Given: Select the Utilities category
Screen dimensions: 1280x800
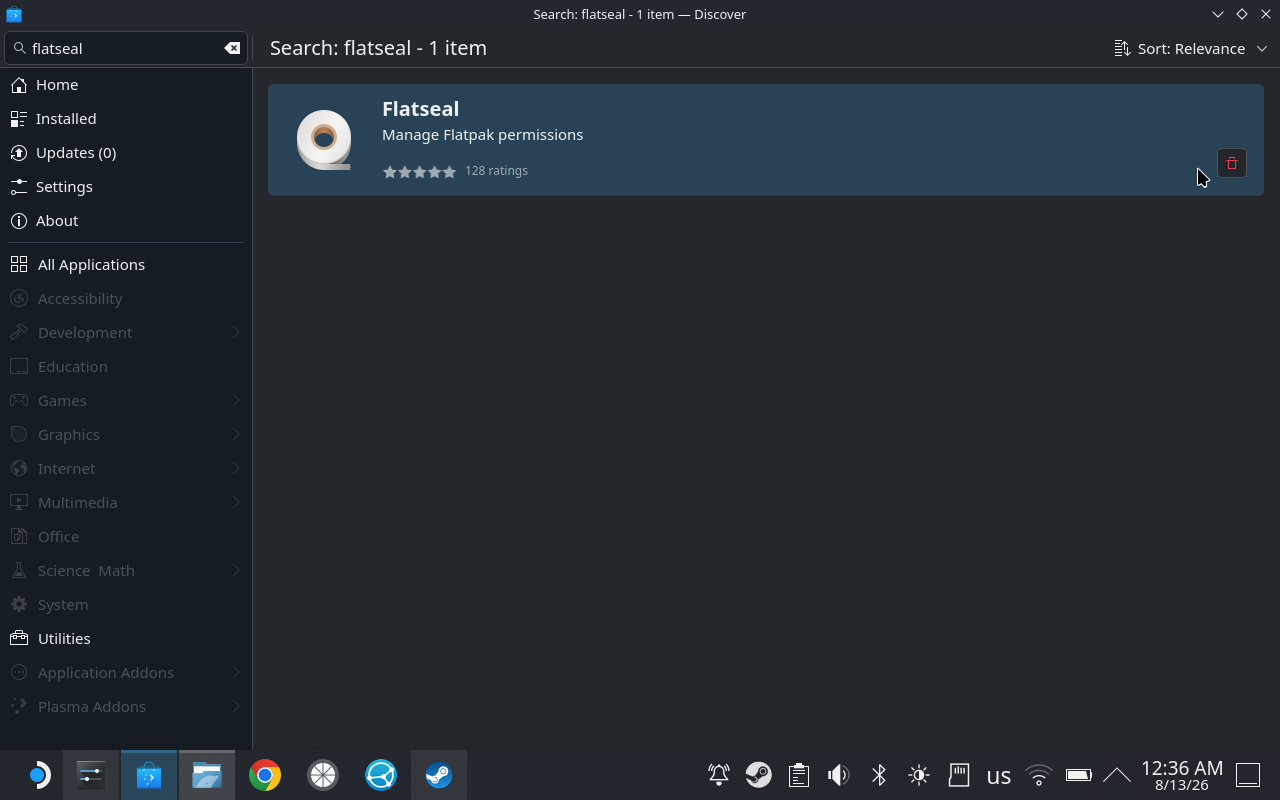Looking at the screenshot, I should click(126, 639).
